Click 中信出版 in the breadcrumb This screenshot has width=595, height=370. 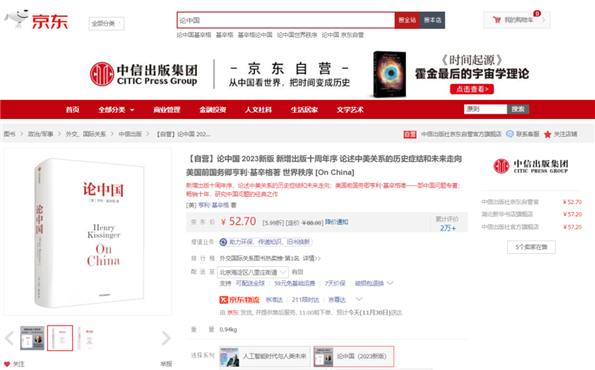[x=130, y=134]
